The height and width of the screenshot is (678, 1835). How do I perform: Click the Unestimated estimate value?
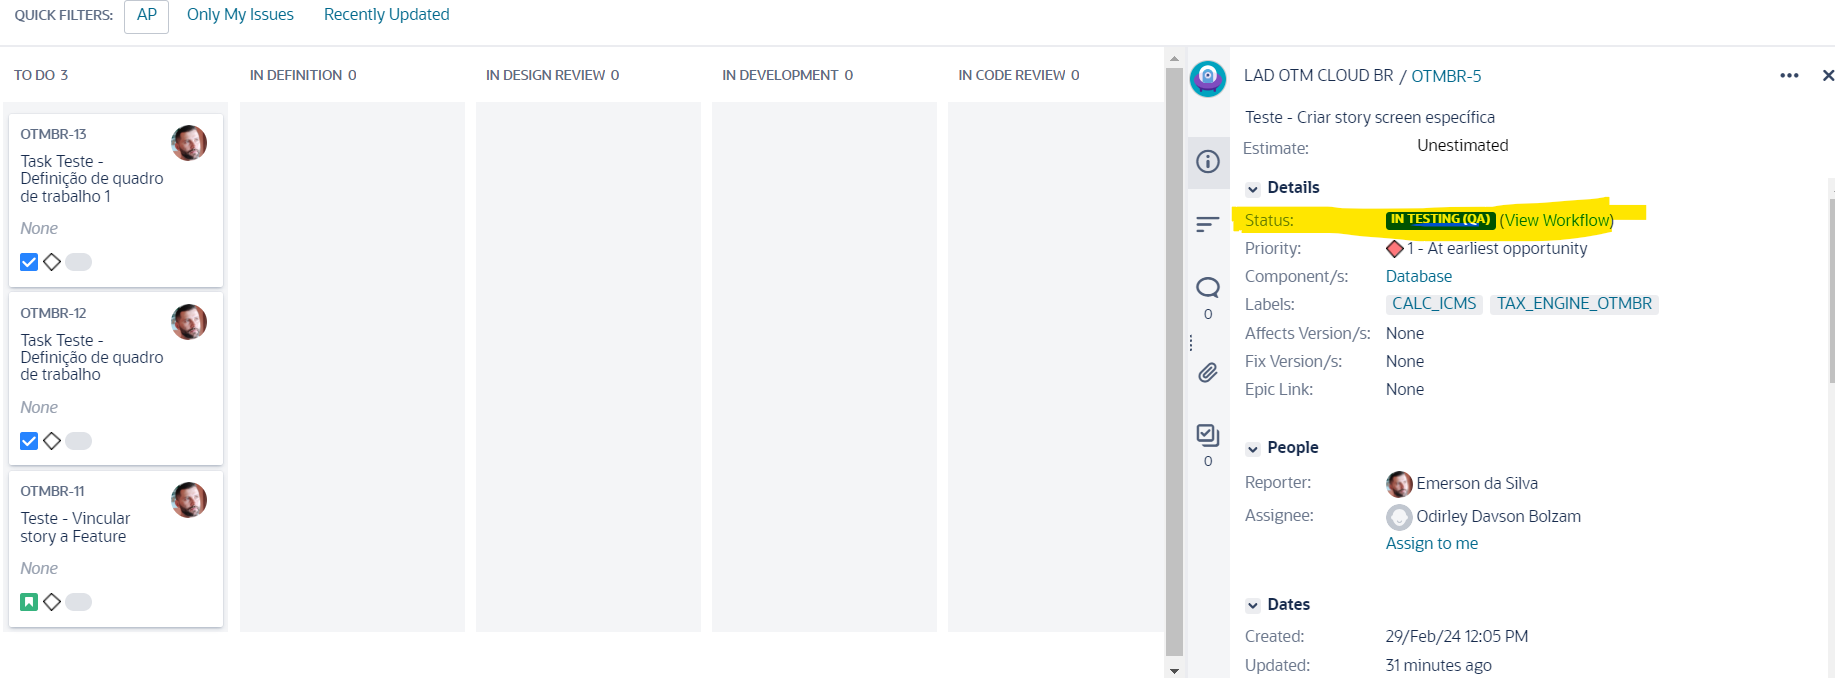point(1462,146)
